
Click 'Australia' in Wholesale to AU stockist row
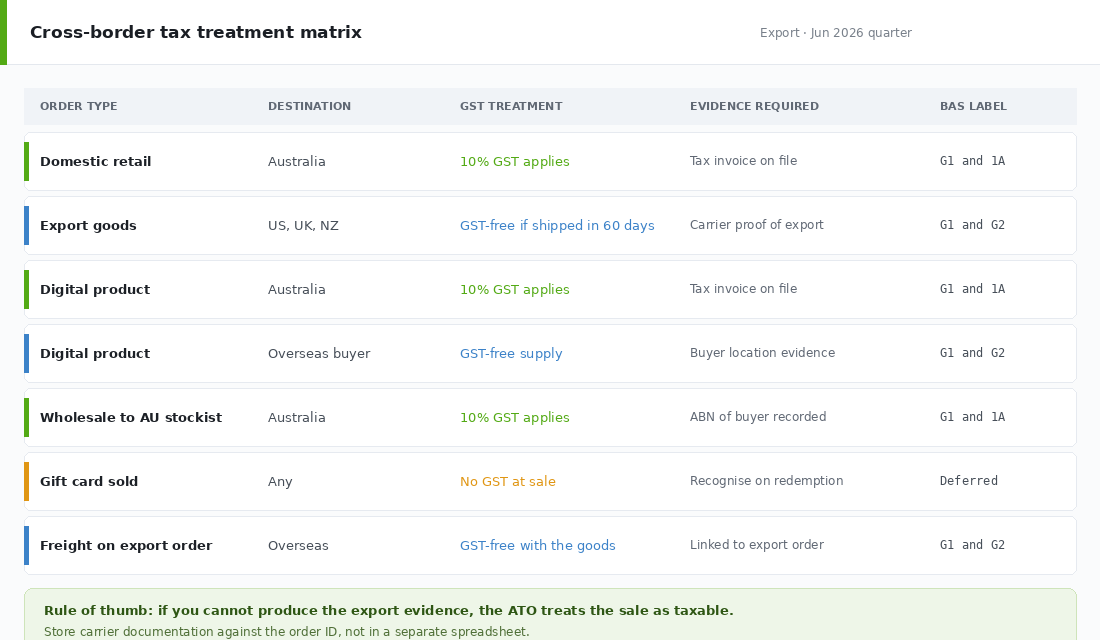[x=297, y=418]
